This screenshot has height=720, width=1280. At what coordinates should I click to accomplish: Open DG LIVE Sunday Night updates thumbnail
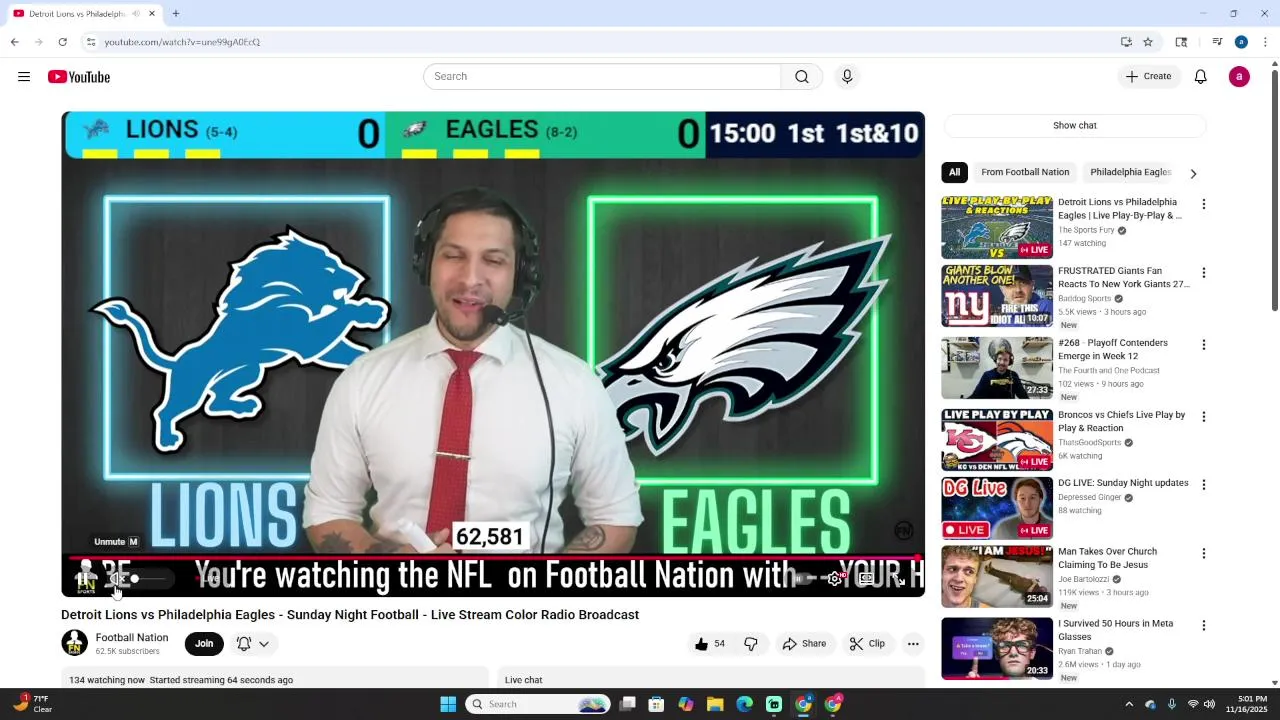[x=997, y=508]
